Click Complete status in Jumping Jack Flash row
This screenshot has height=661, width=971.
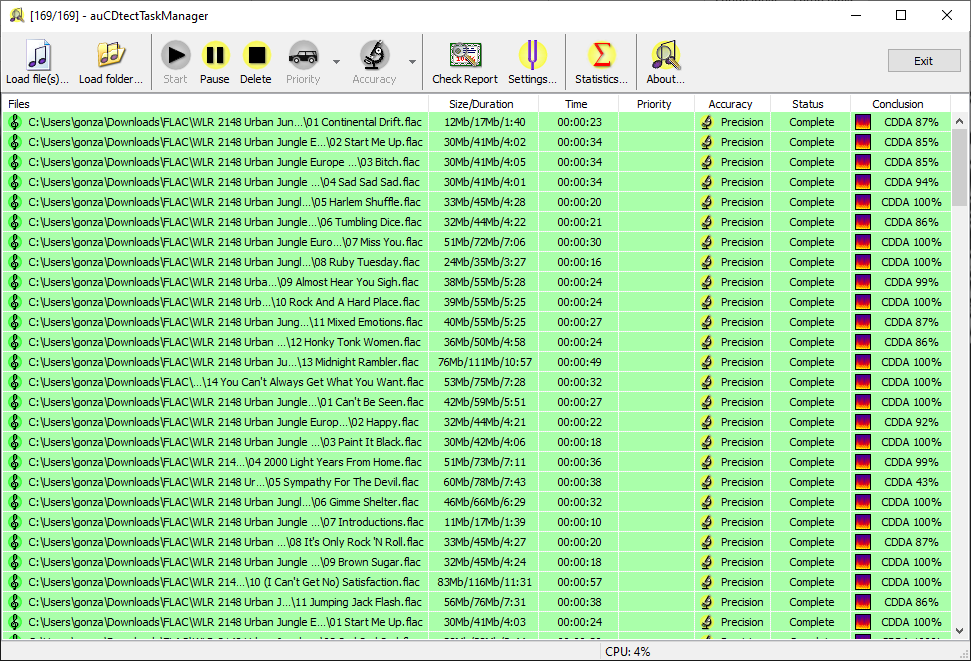point(811,602)
